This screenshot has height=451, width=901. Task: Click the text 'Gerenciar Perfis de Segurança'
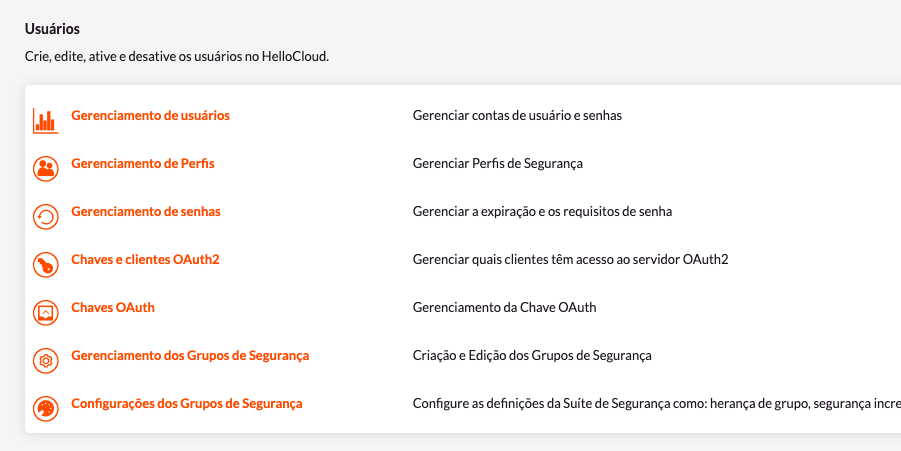point(498,164)
